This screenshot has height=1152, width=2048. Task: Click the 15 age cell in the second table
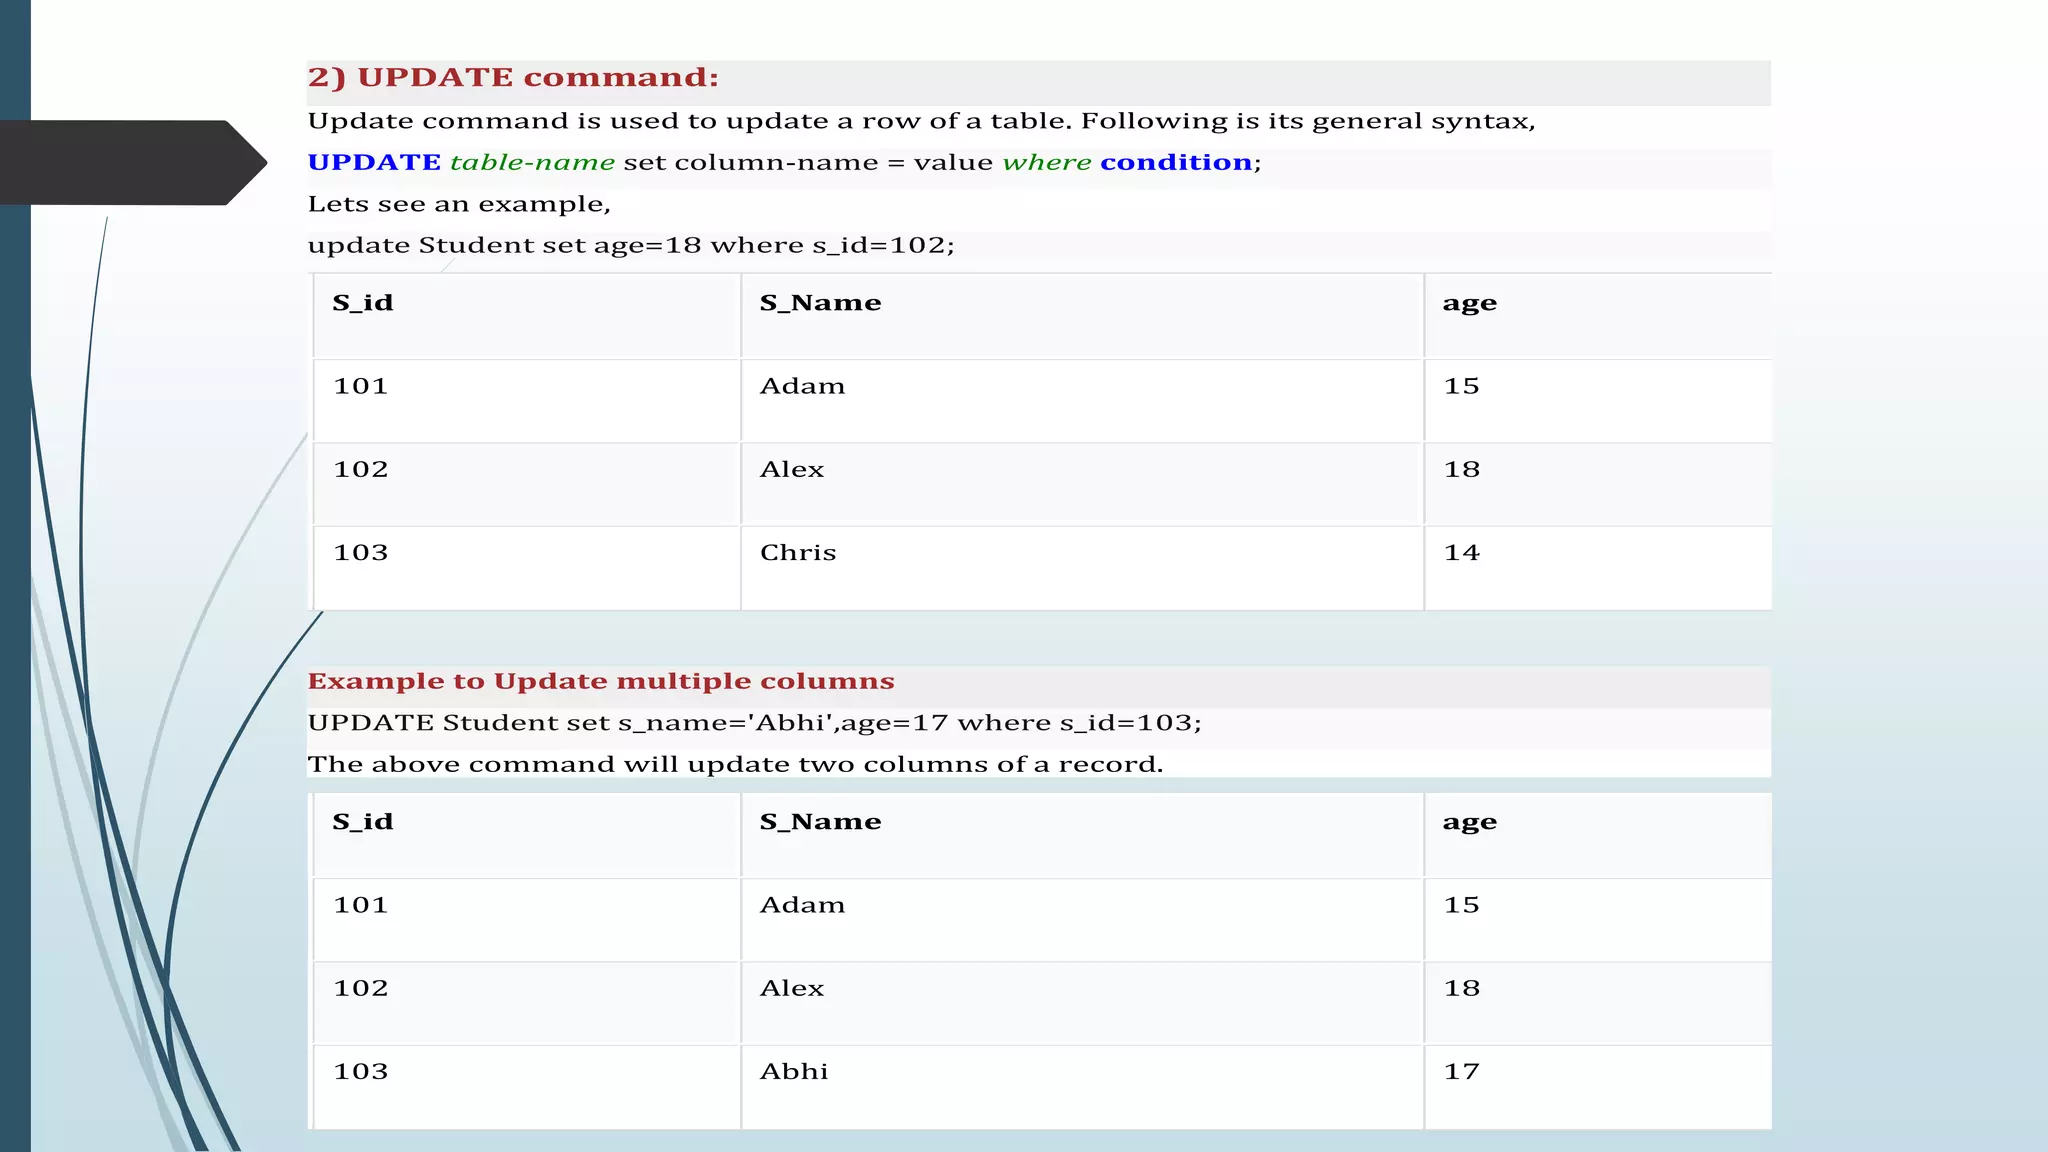point(1598,920)
